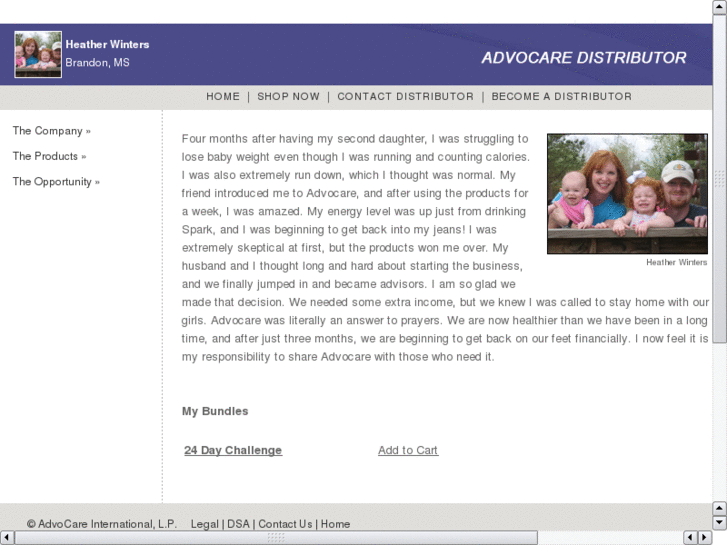Click the vertical scrollbar thumb
The image size is (727, 545).
tap(719, 179)
